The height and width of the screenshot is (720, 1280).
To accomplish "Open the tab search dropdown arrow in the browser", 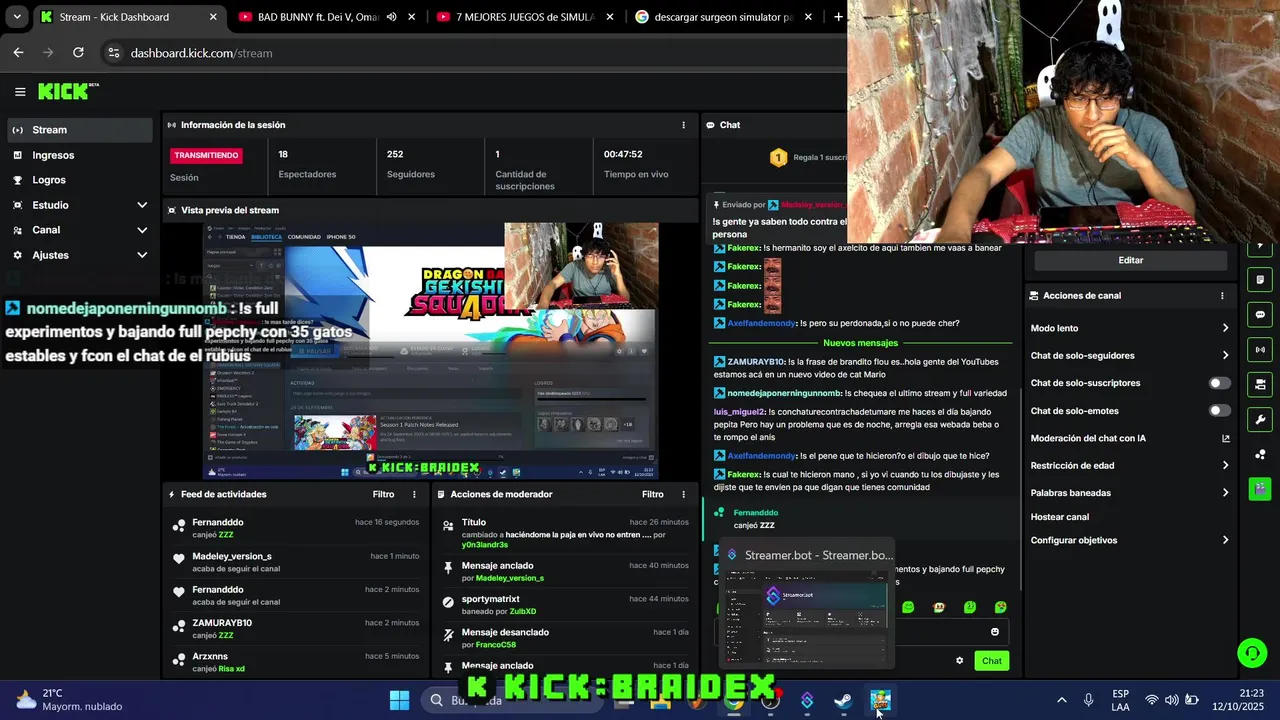I will pos(16,17).
